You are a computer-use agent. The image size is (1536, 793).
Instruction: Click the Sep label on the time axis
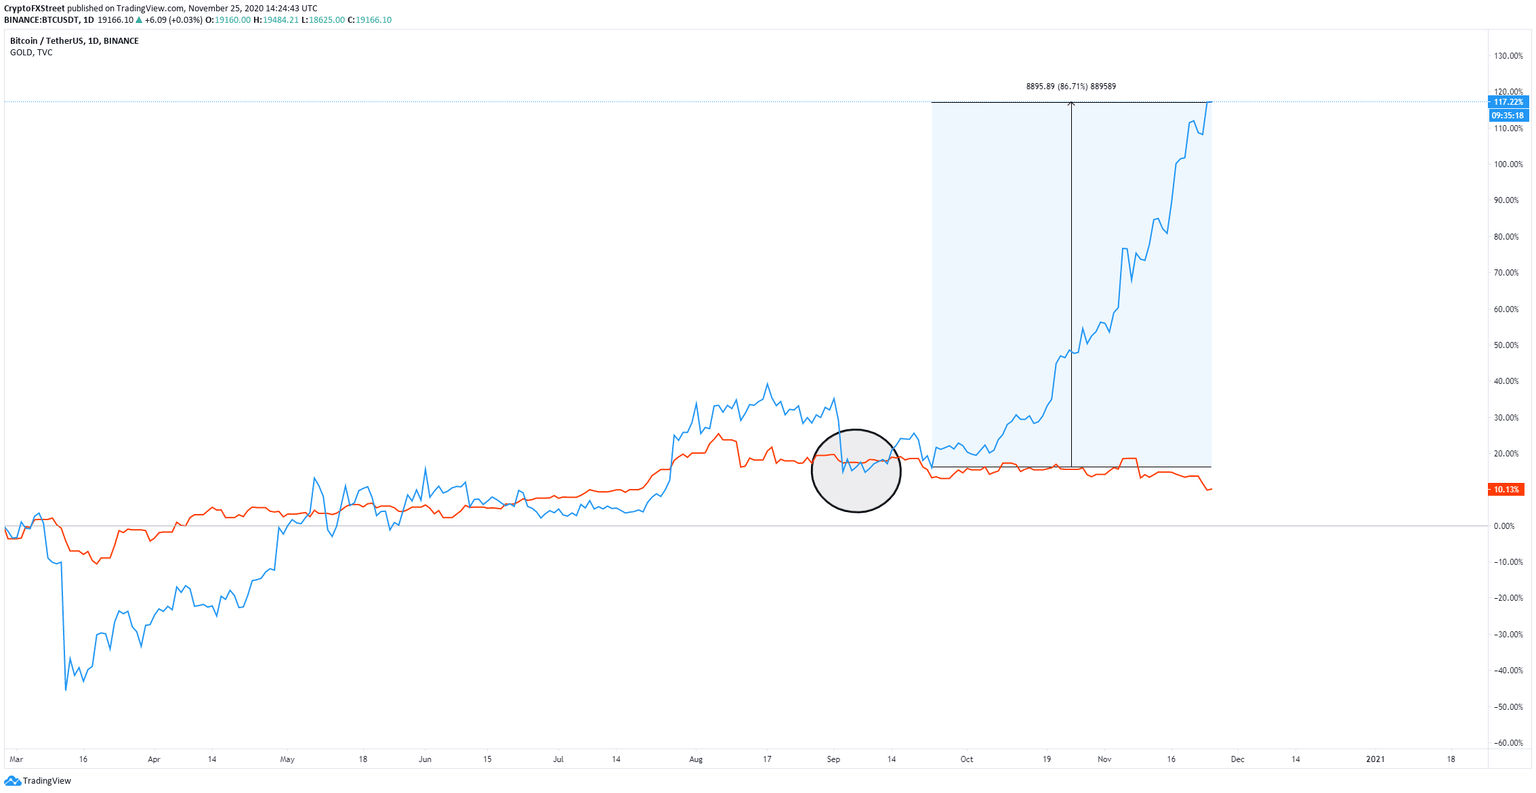[x=832, y=759]
